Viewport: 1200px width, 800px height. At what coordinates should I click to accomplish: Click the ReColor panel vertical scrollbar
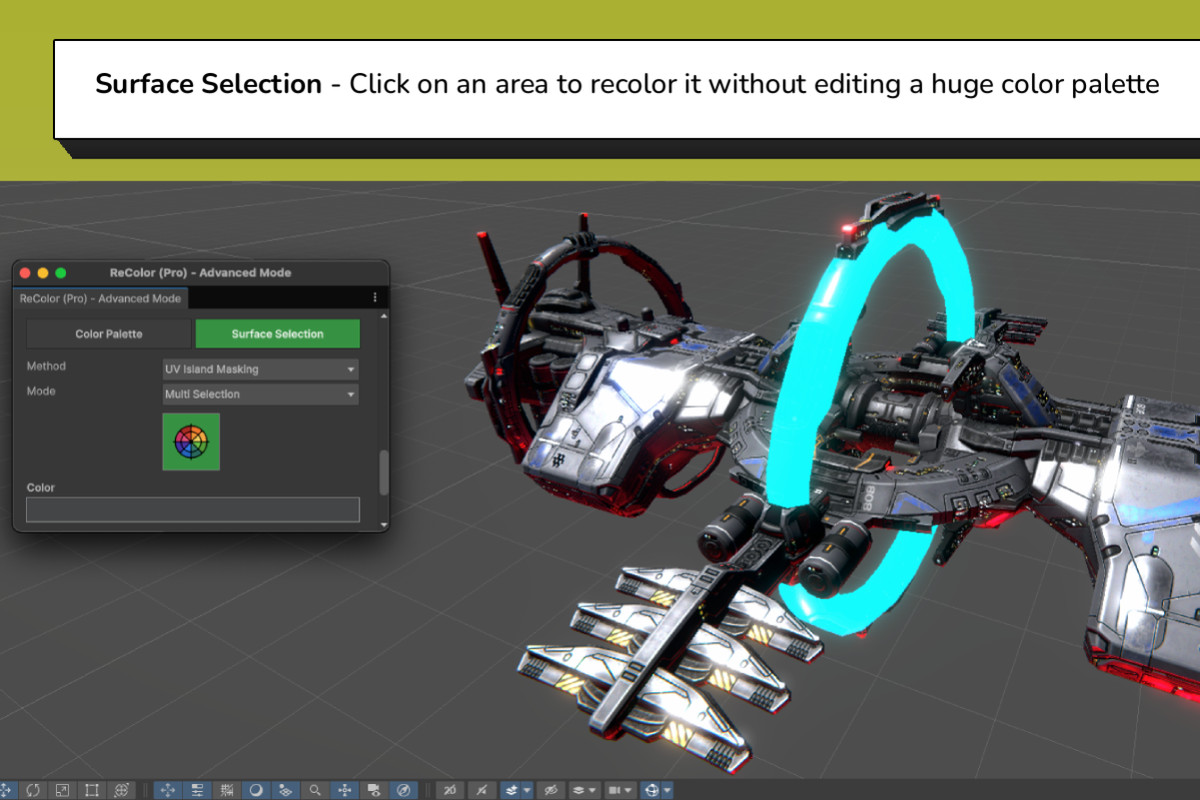(383, 472)
